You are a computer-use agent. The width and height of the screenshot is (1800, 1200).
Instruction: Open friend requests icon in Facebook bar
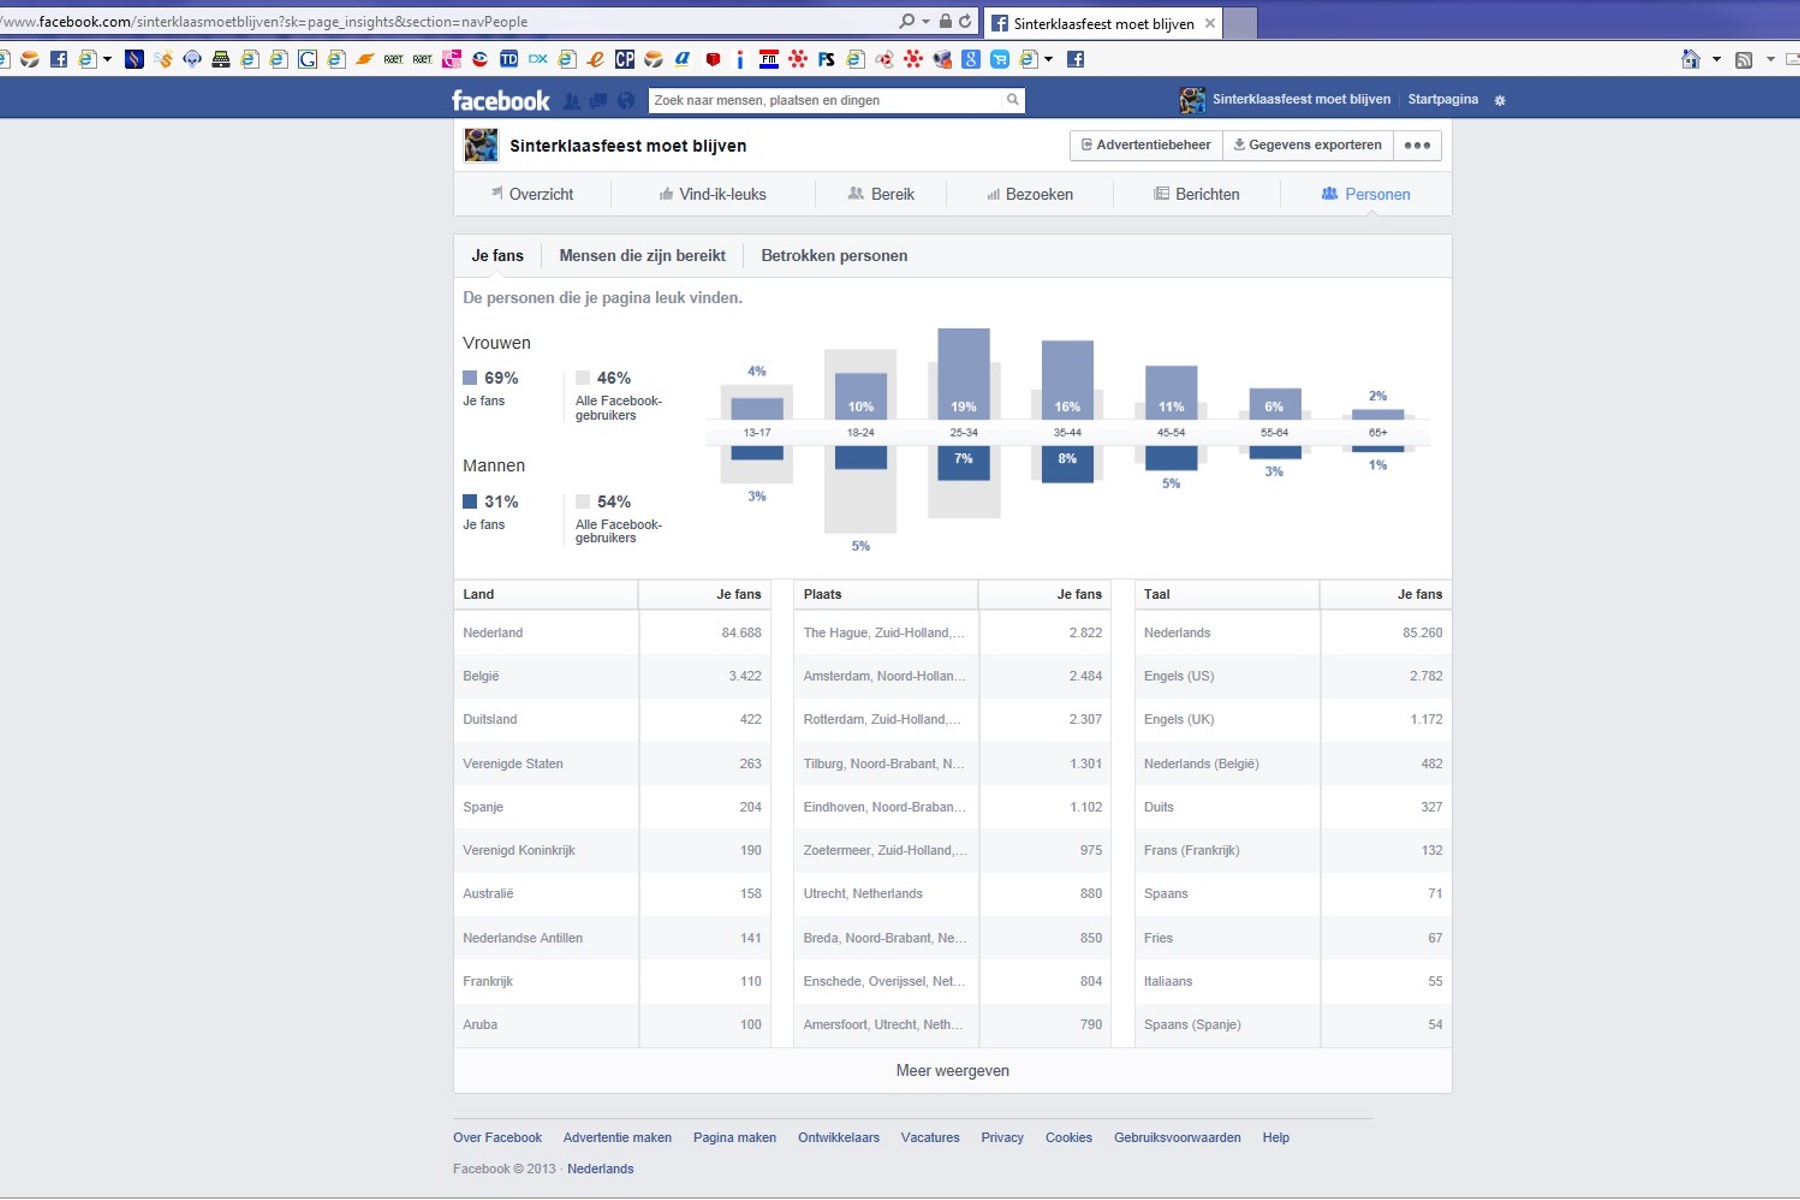pyautogui.click(x=572, y=100)
